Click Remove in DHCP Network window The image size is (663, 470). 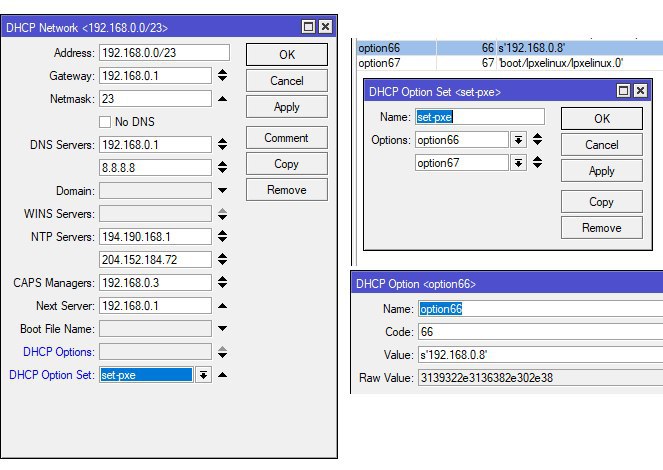pyautogui.click(x=287, y=190)
